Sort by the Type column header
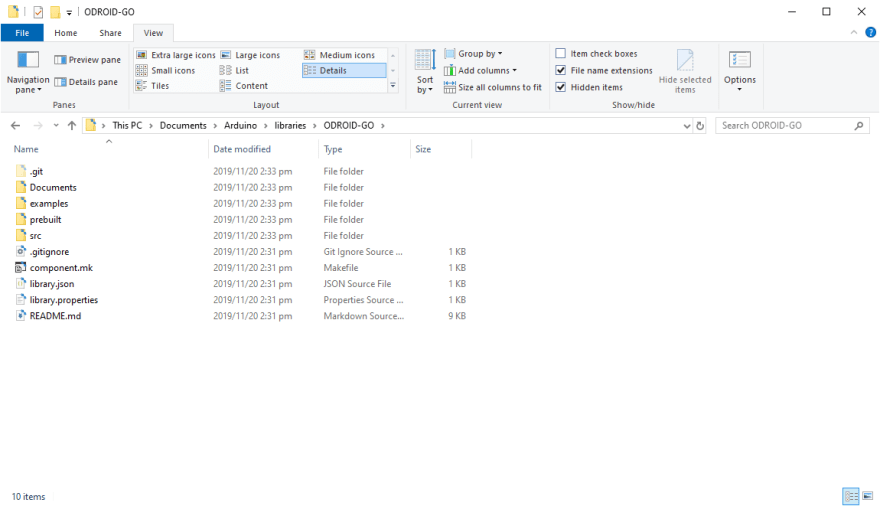This screenshot has height=506, width=880. 365,149
